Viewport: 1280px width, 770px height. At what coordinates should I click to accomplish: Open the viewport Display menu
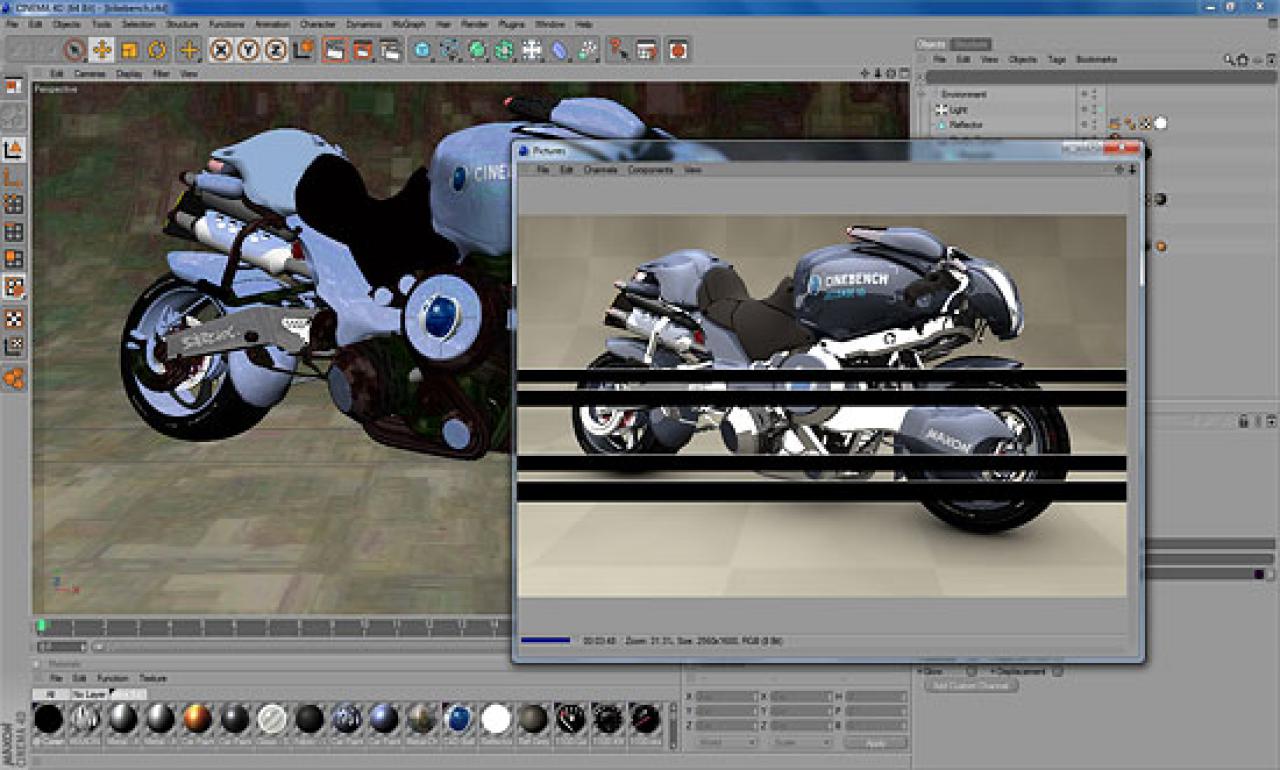(129, 74)
